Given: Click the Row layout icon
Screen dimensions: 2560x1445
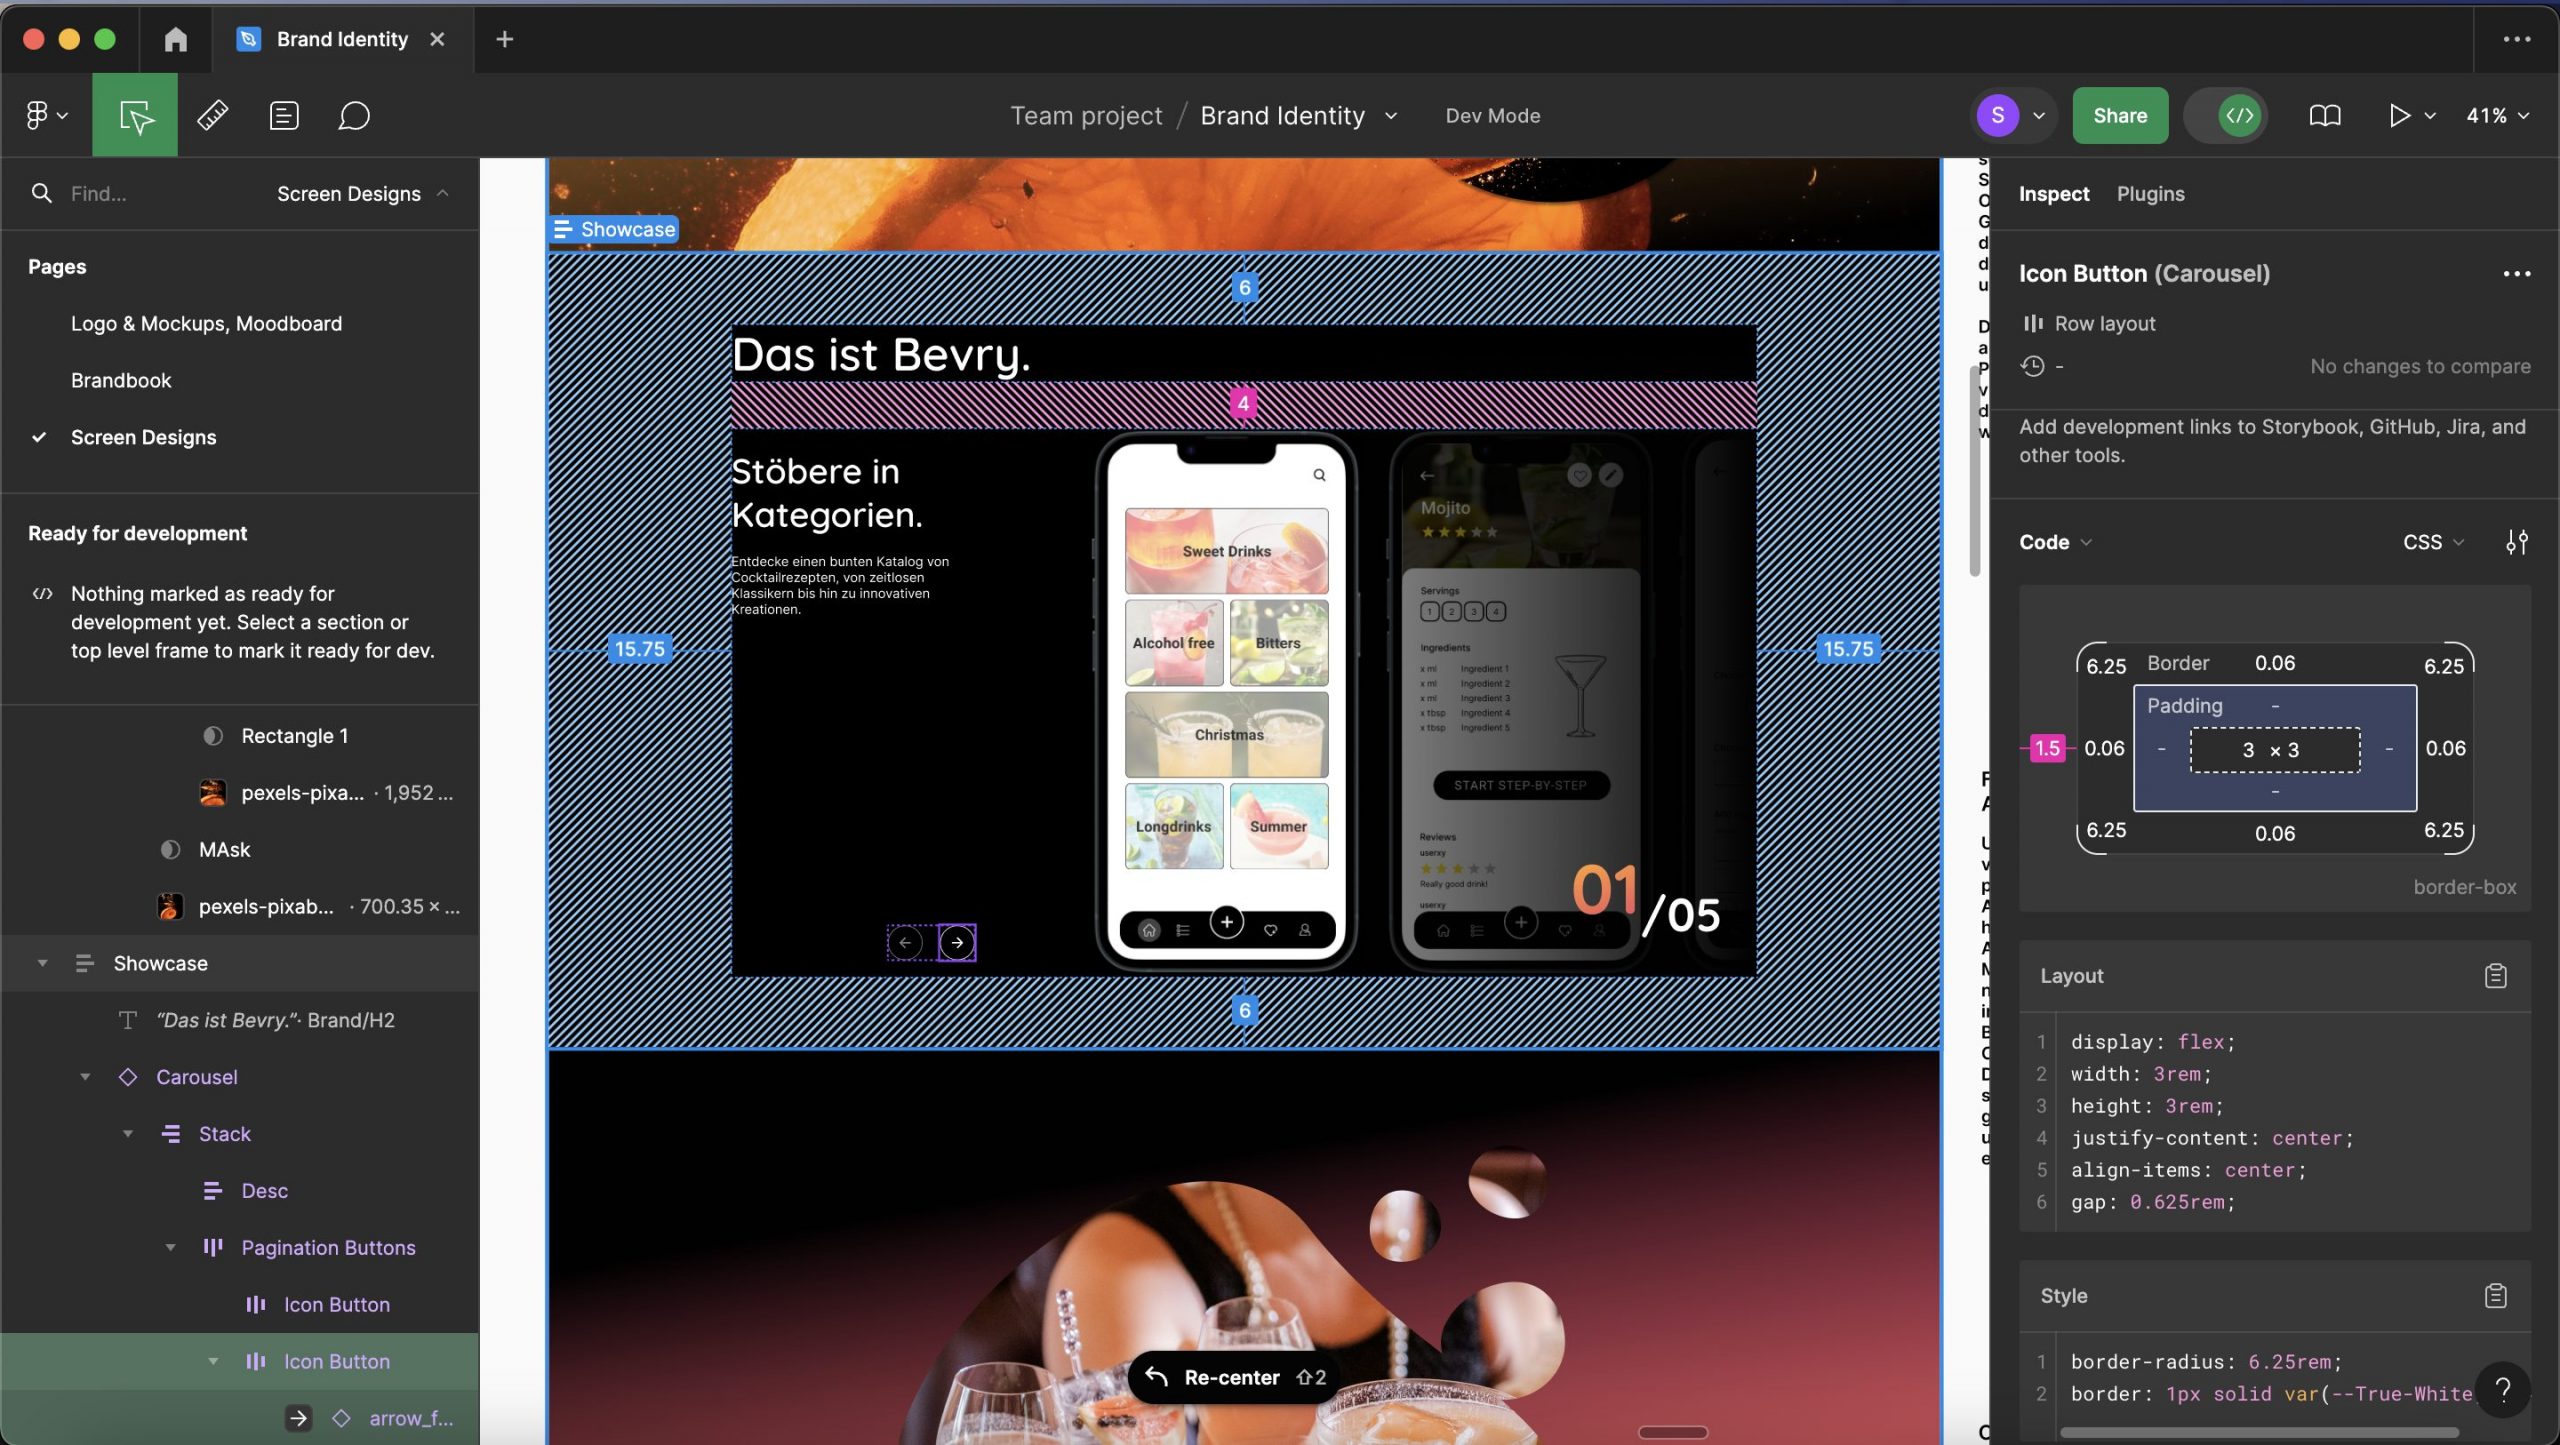Looking at the screenshot, I should click(x=2032, y=323).
